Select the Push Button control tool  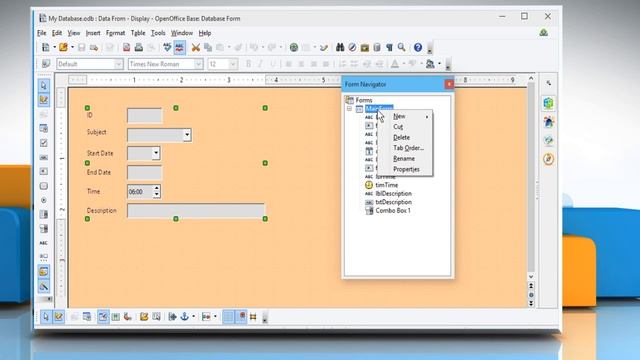(x=44, y=186)
